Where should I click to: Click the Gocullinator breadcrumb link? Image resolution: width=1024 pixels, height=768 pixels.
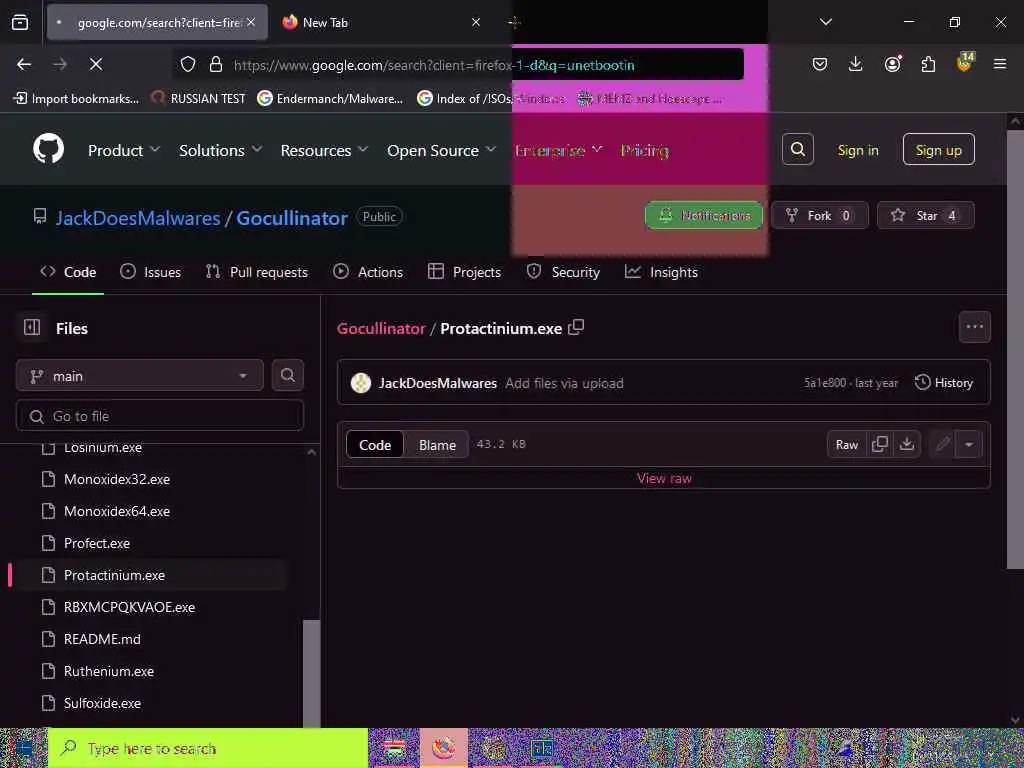[x=381, y=328]
